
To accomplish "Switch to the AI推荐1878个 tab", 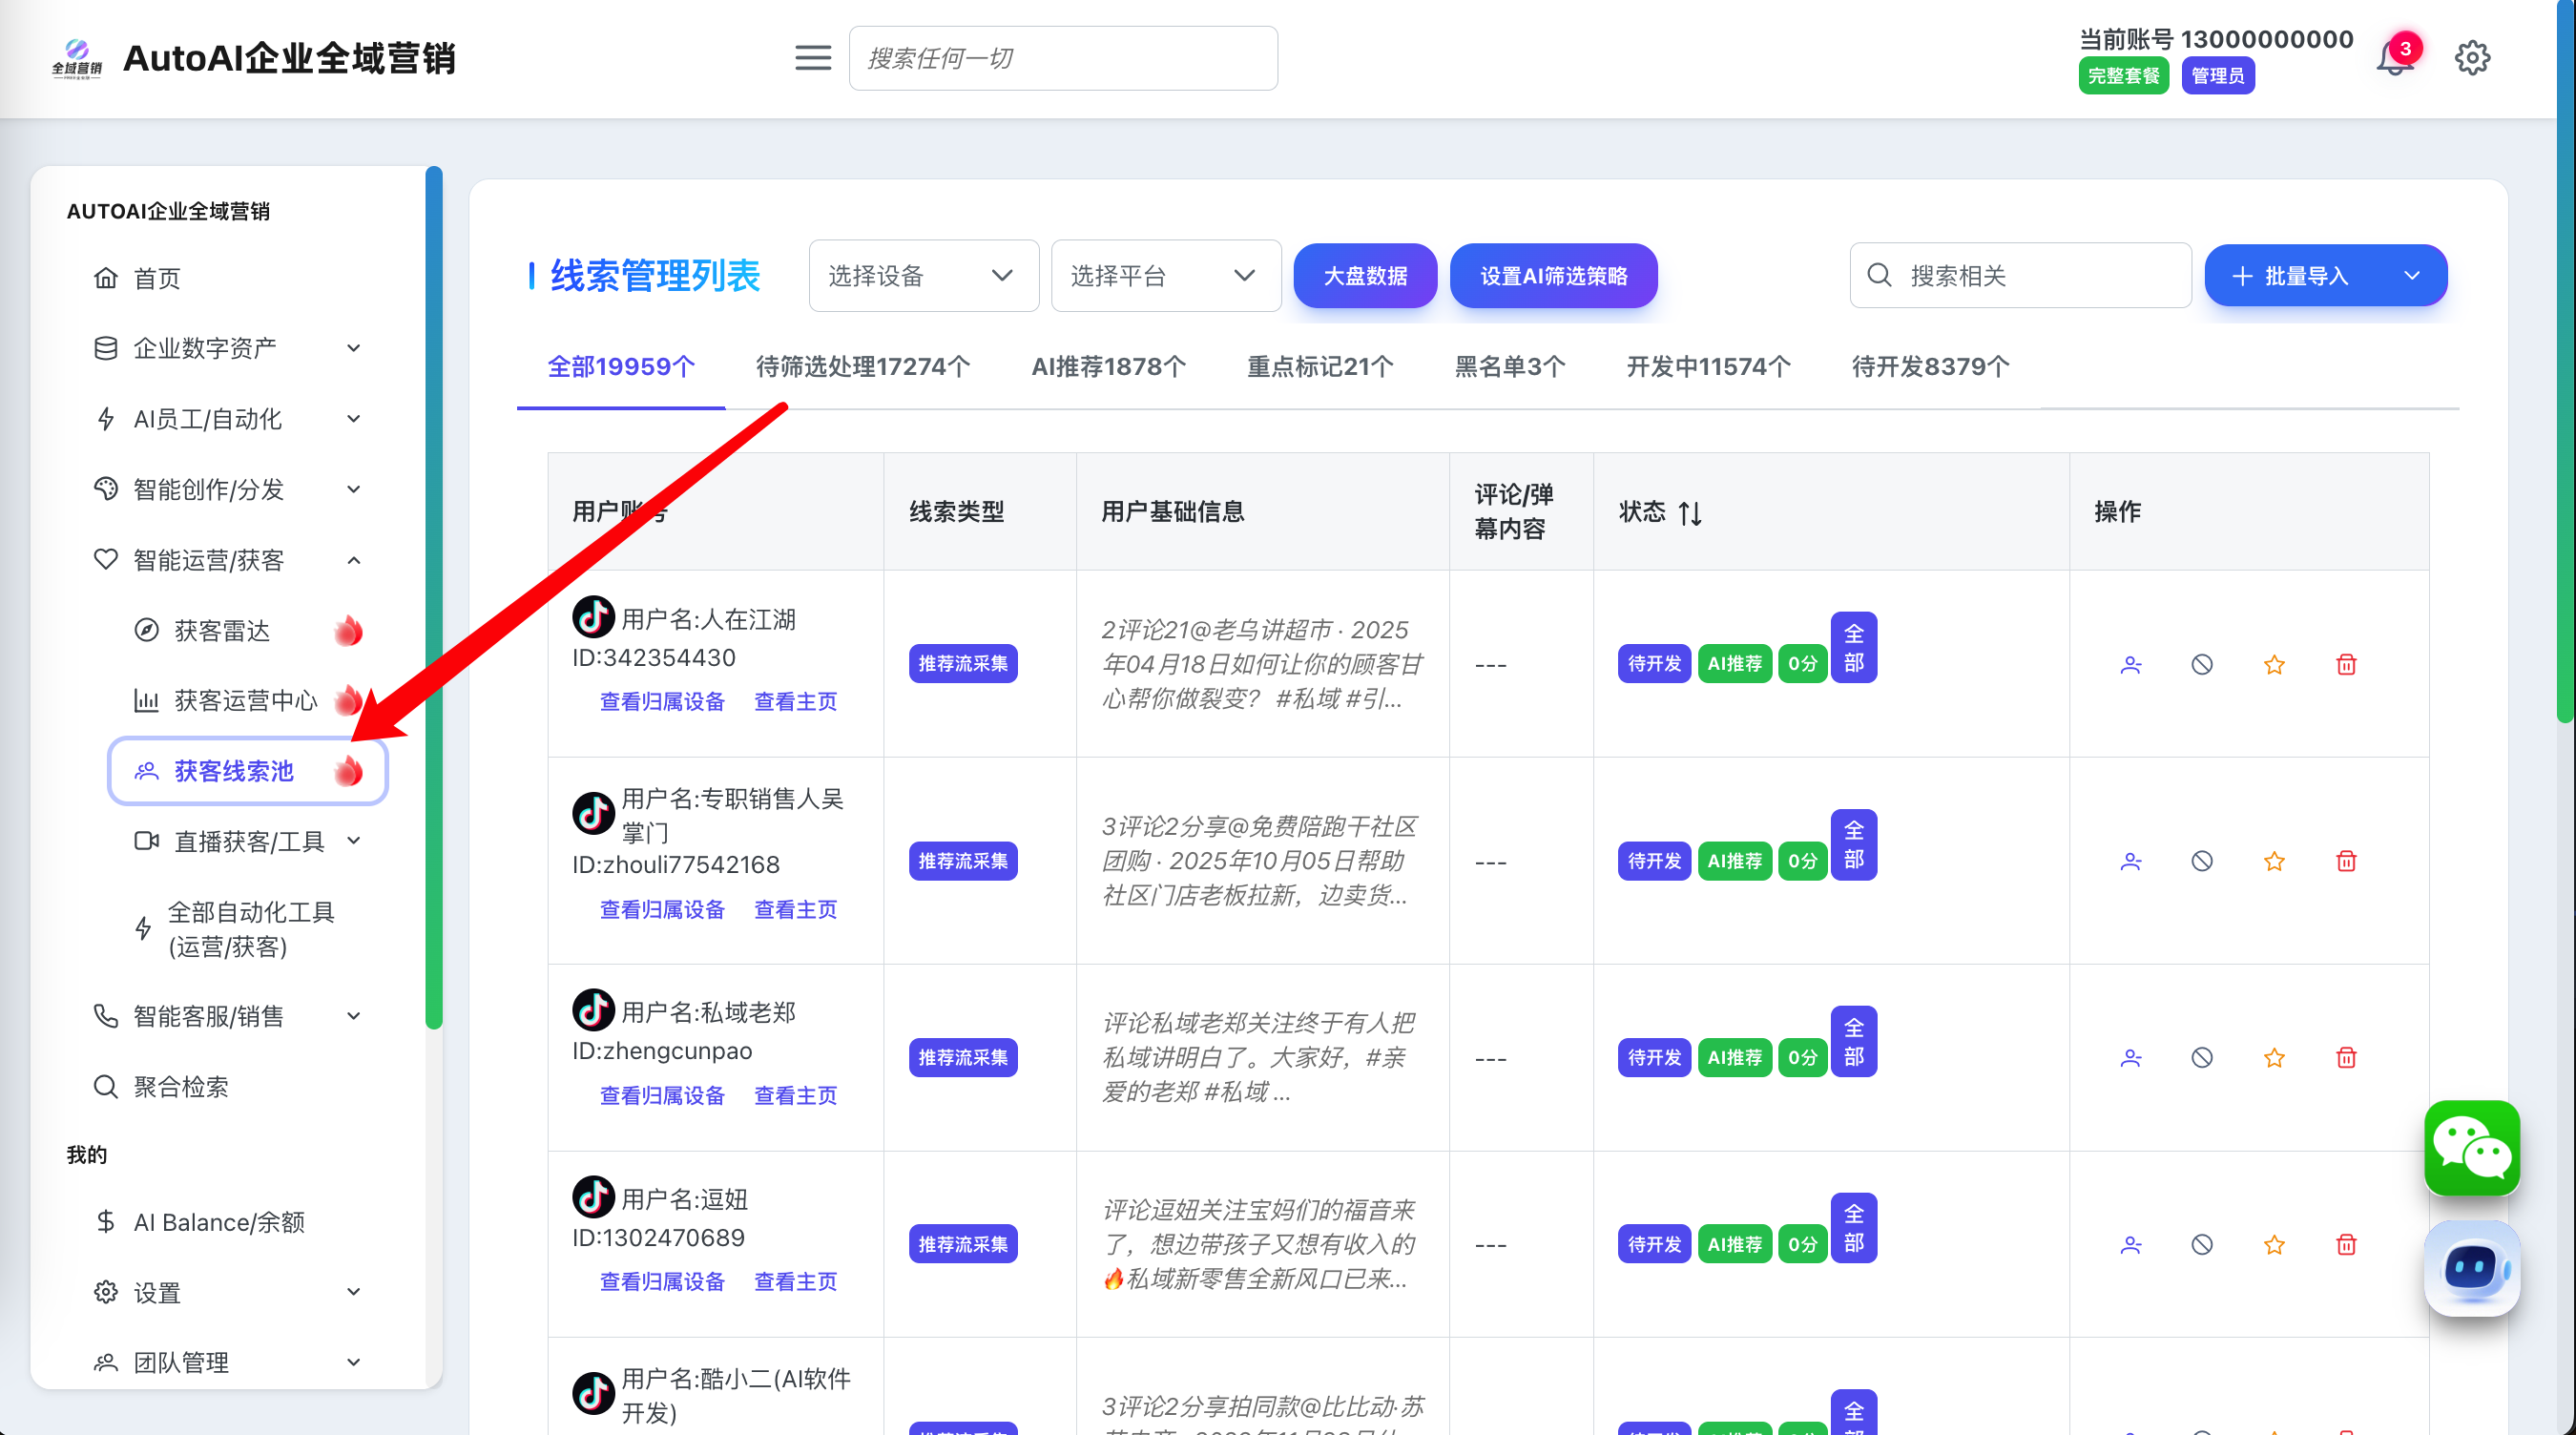I will coord(1108,367).
